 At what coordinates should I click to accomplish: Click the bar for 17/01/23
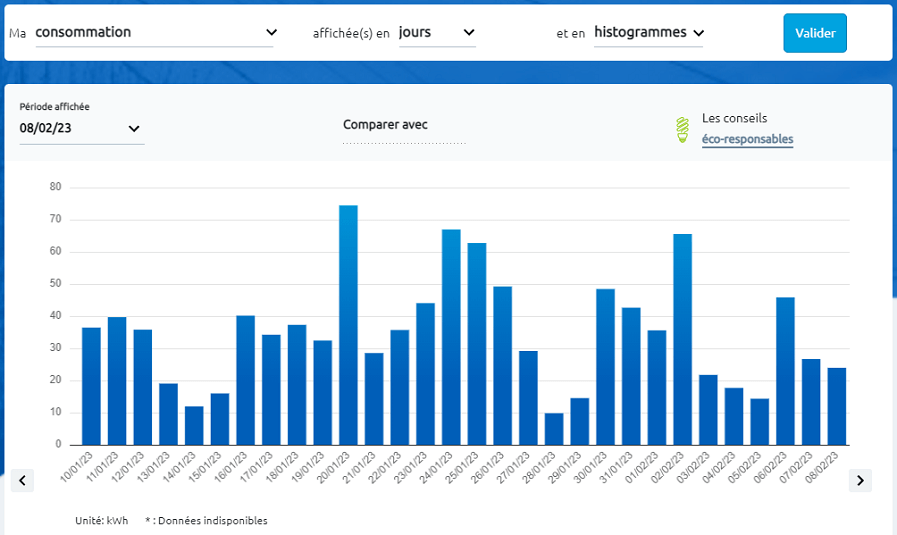click(x=271, y=390)
